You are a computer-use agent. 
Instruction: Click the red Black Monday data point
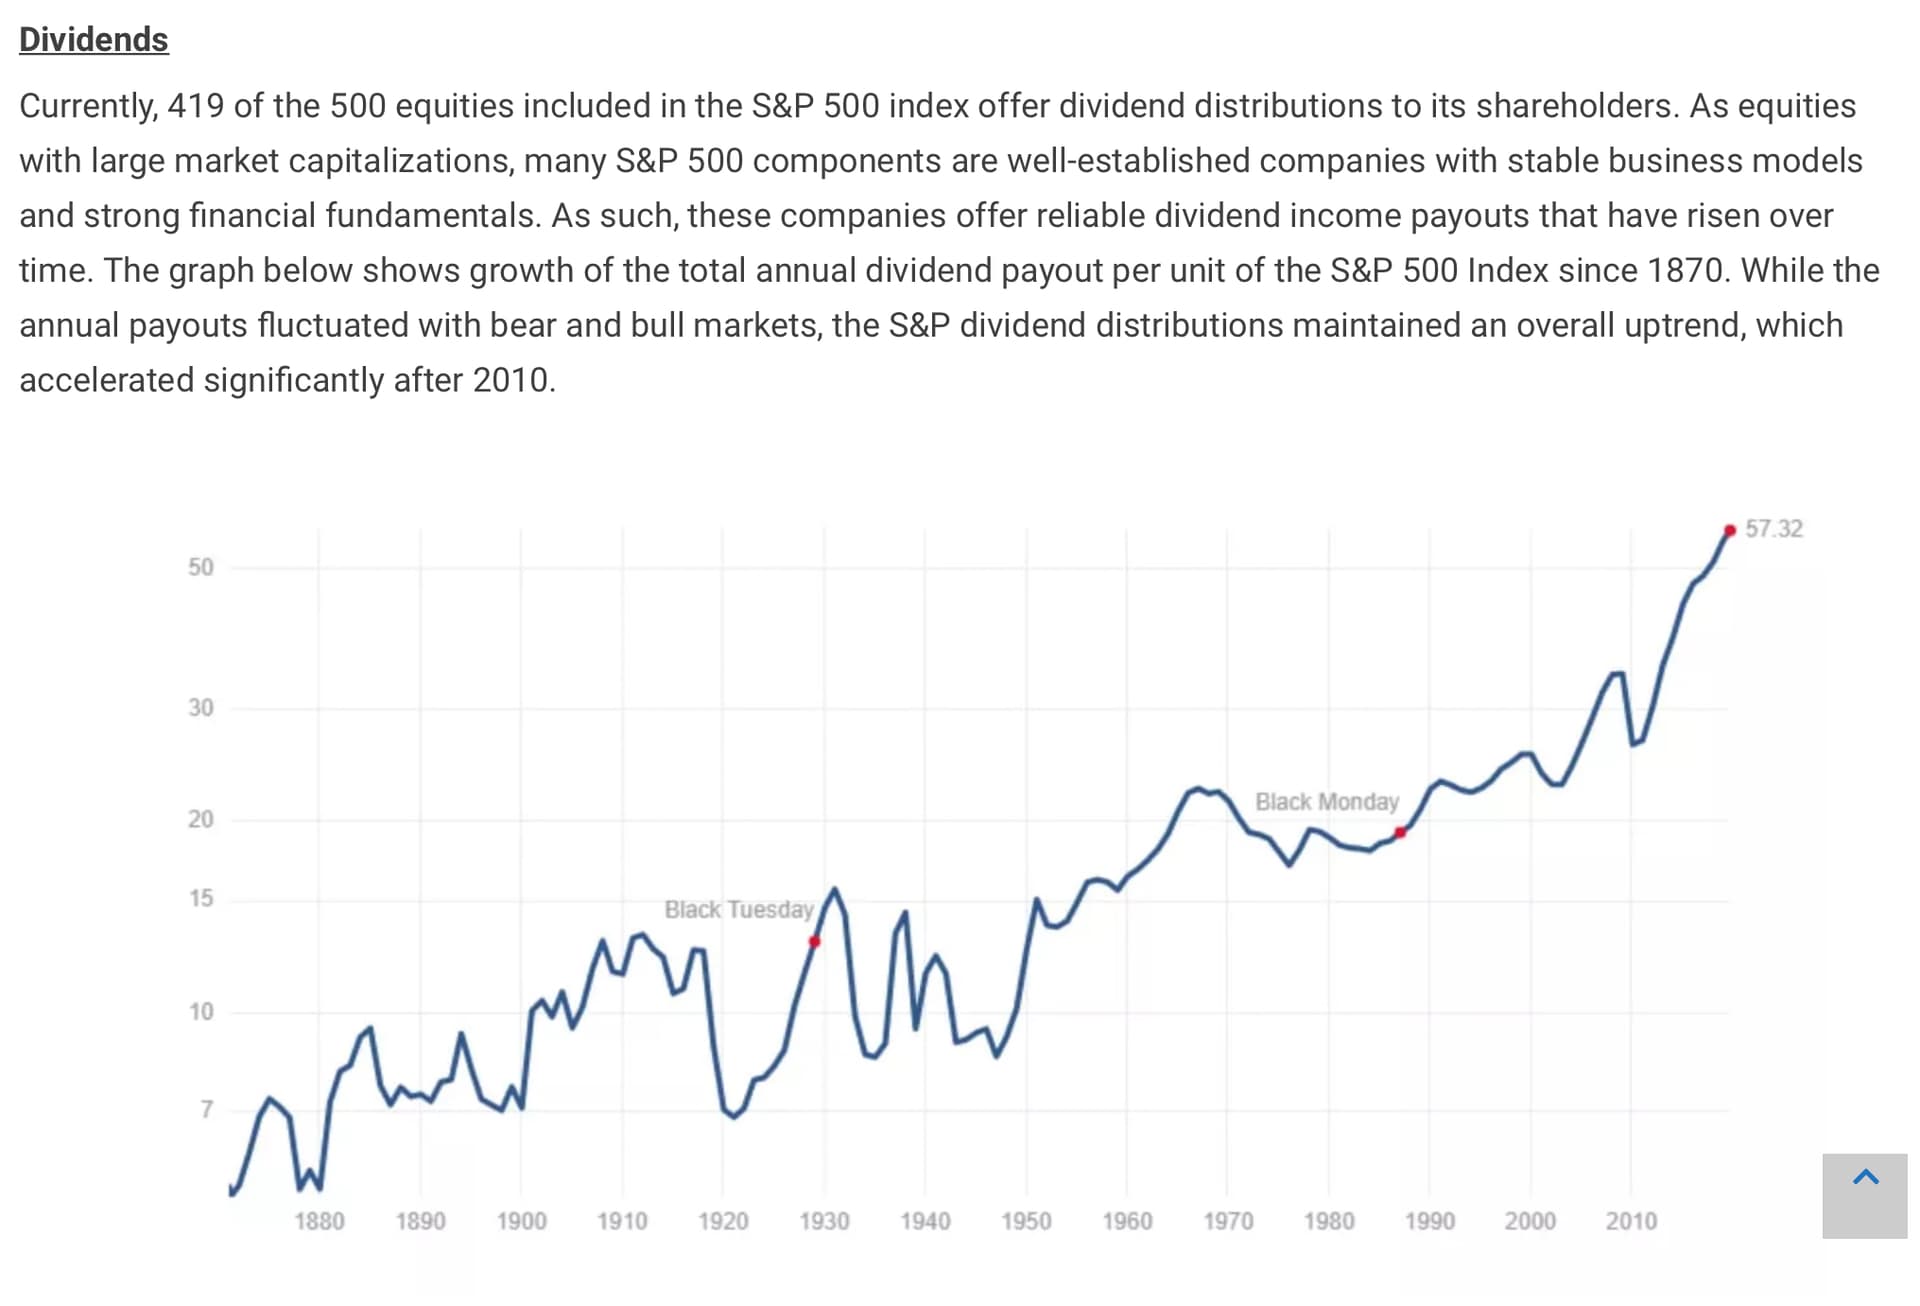point(1400,832)
